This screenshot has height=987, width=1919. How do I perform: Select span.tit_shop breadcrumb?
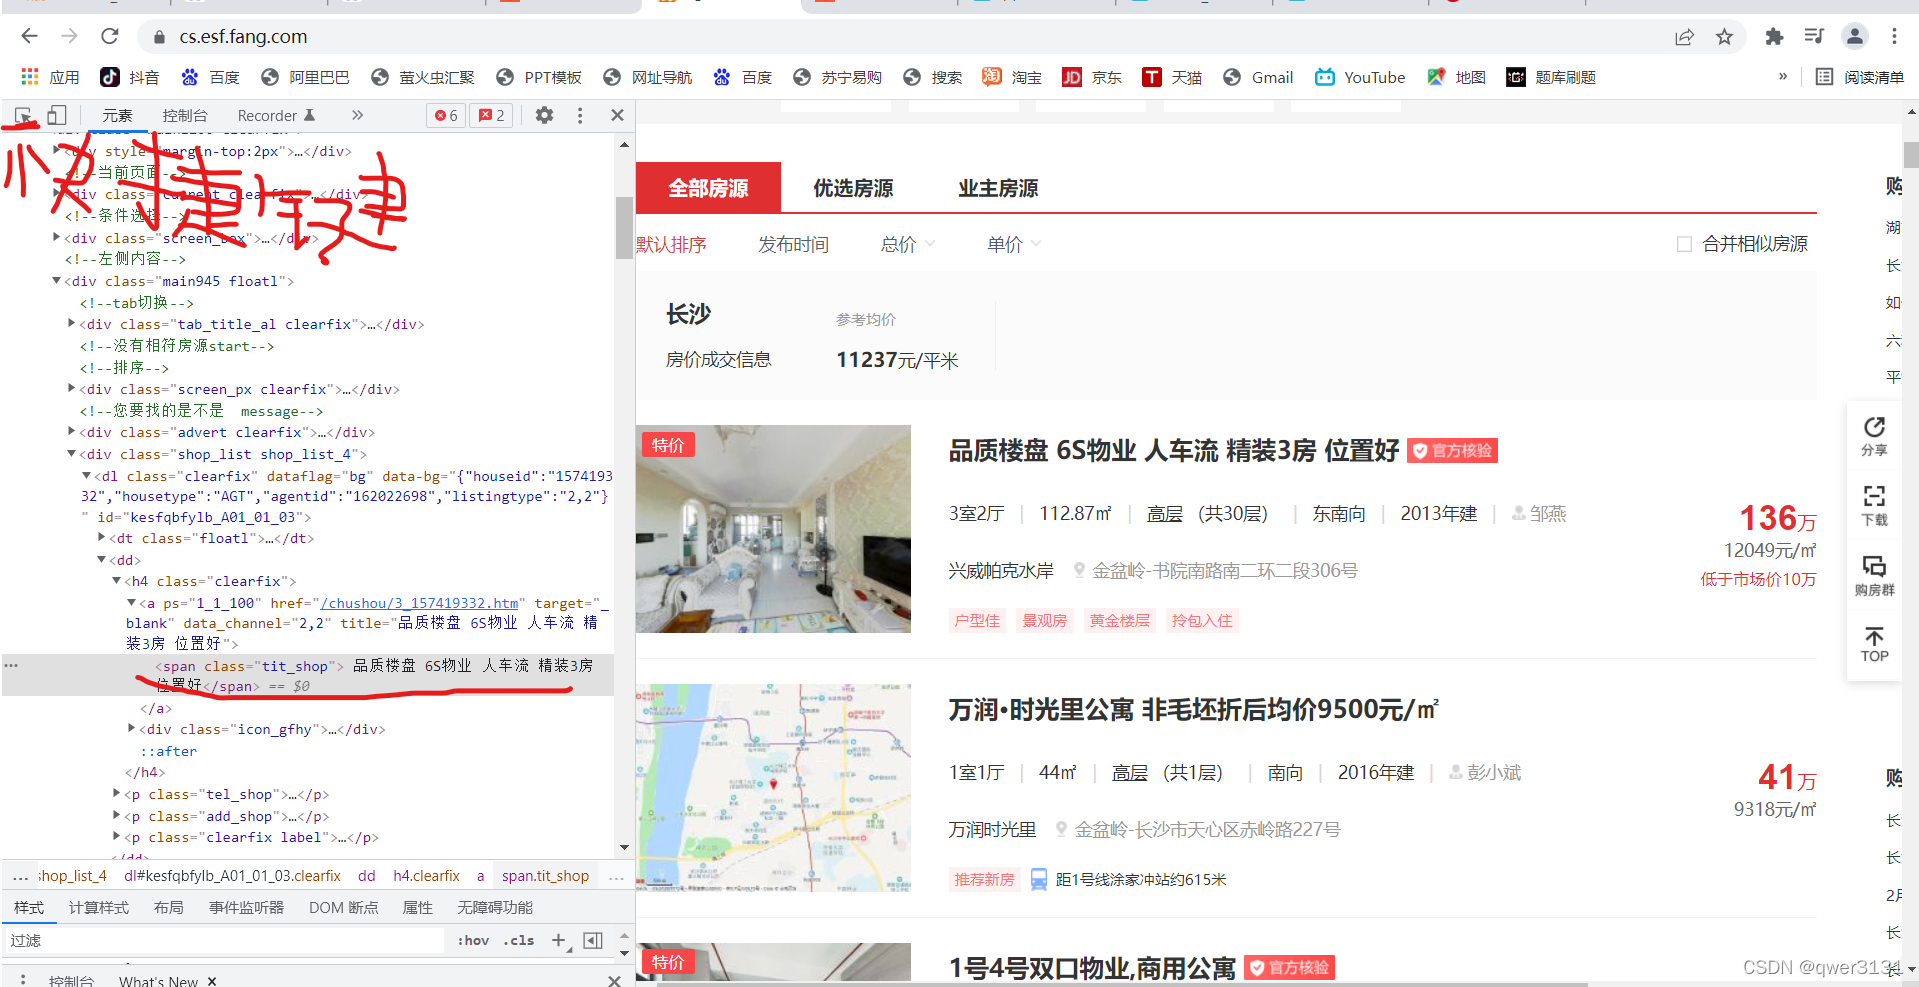point(545,876)
